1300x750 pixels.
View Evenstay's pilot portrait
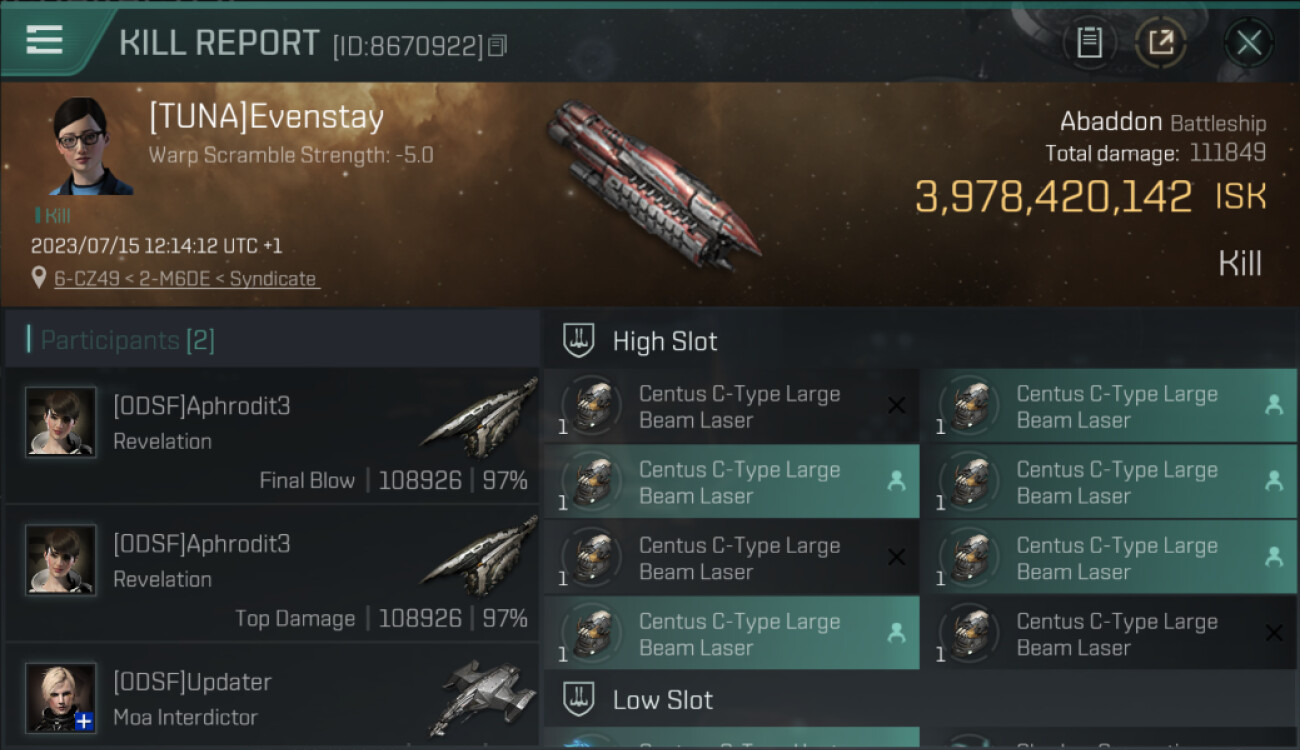point(92,147)
